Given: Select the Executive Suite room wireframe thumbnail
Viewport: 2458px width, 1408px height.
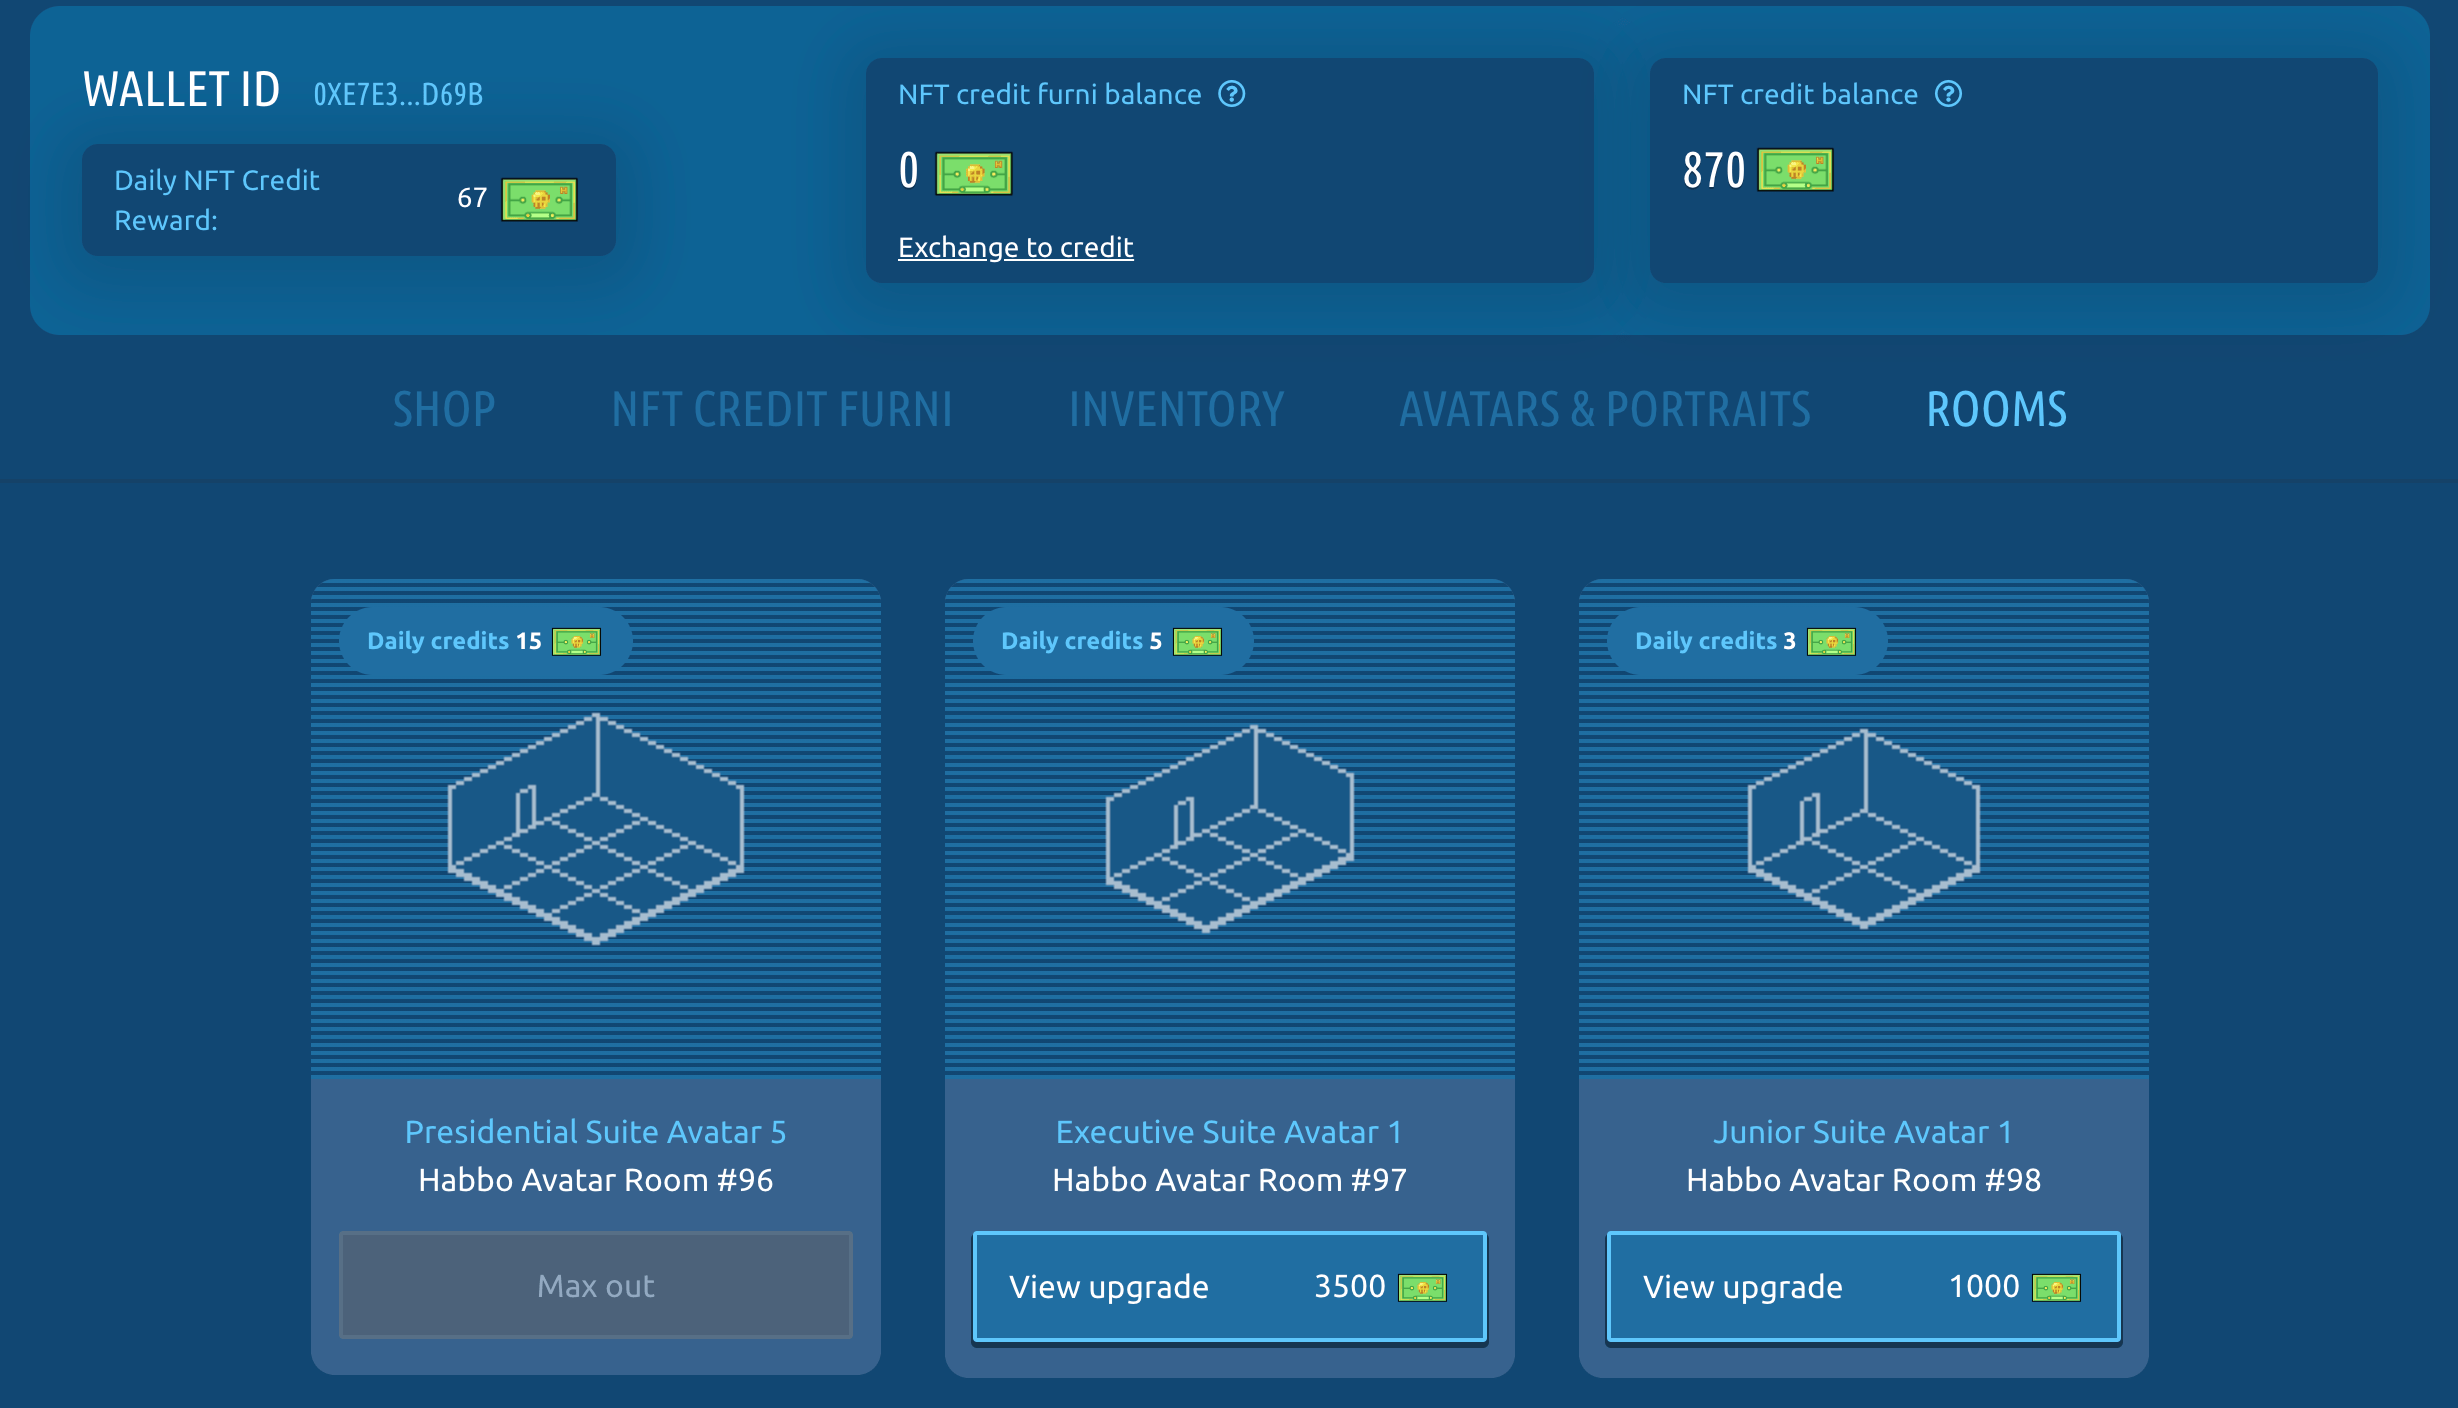Looking at the screenshot, I should (x=1230, y=828).
